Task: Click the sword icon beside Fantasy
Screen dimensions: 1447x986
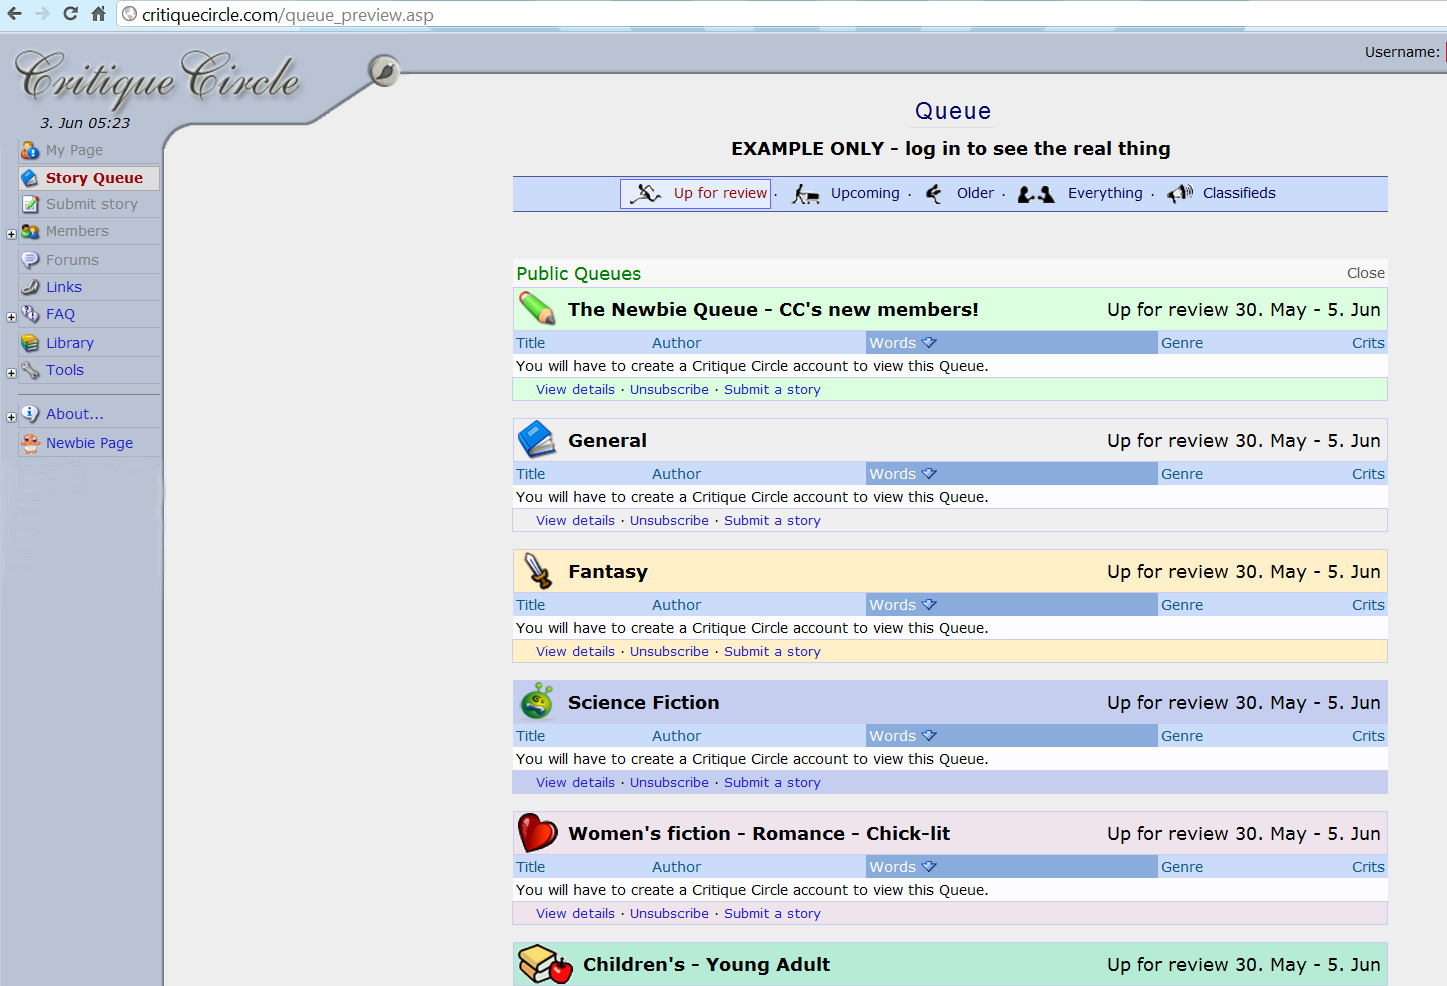Action: pyautogui.click(x=538, y=571)
